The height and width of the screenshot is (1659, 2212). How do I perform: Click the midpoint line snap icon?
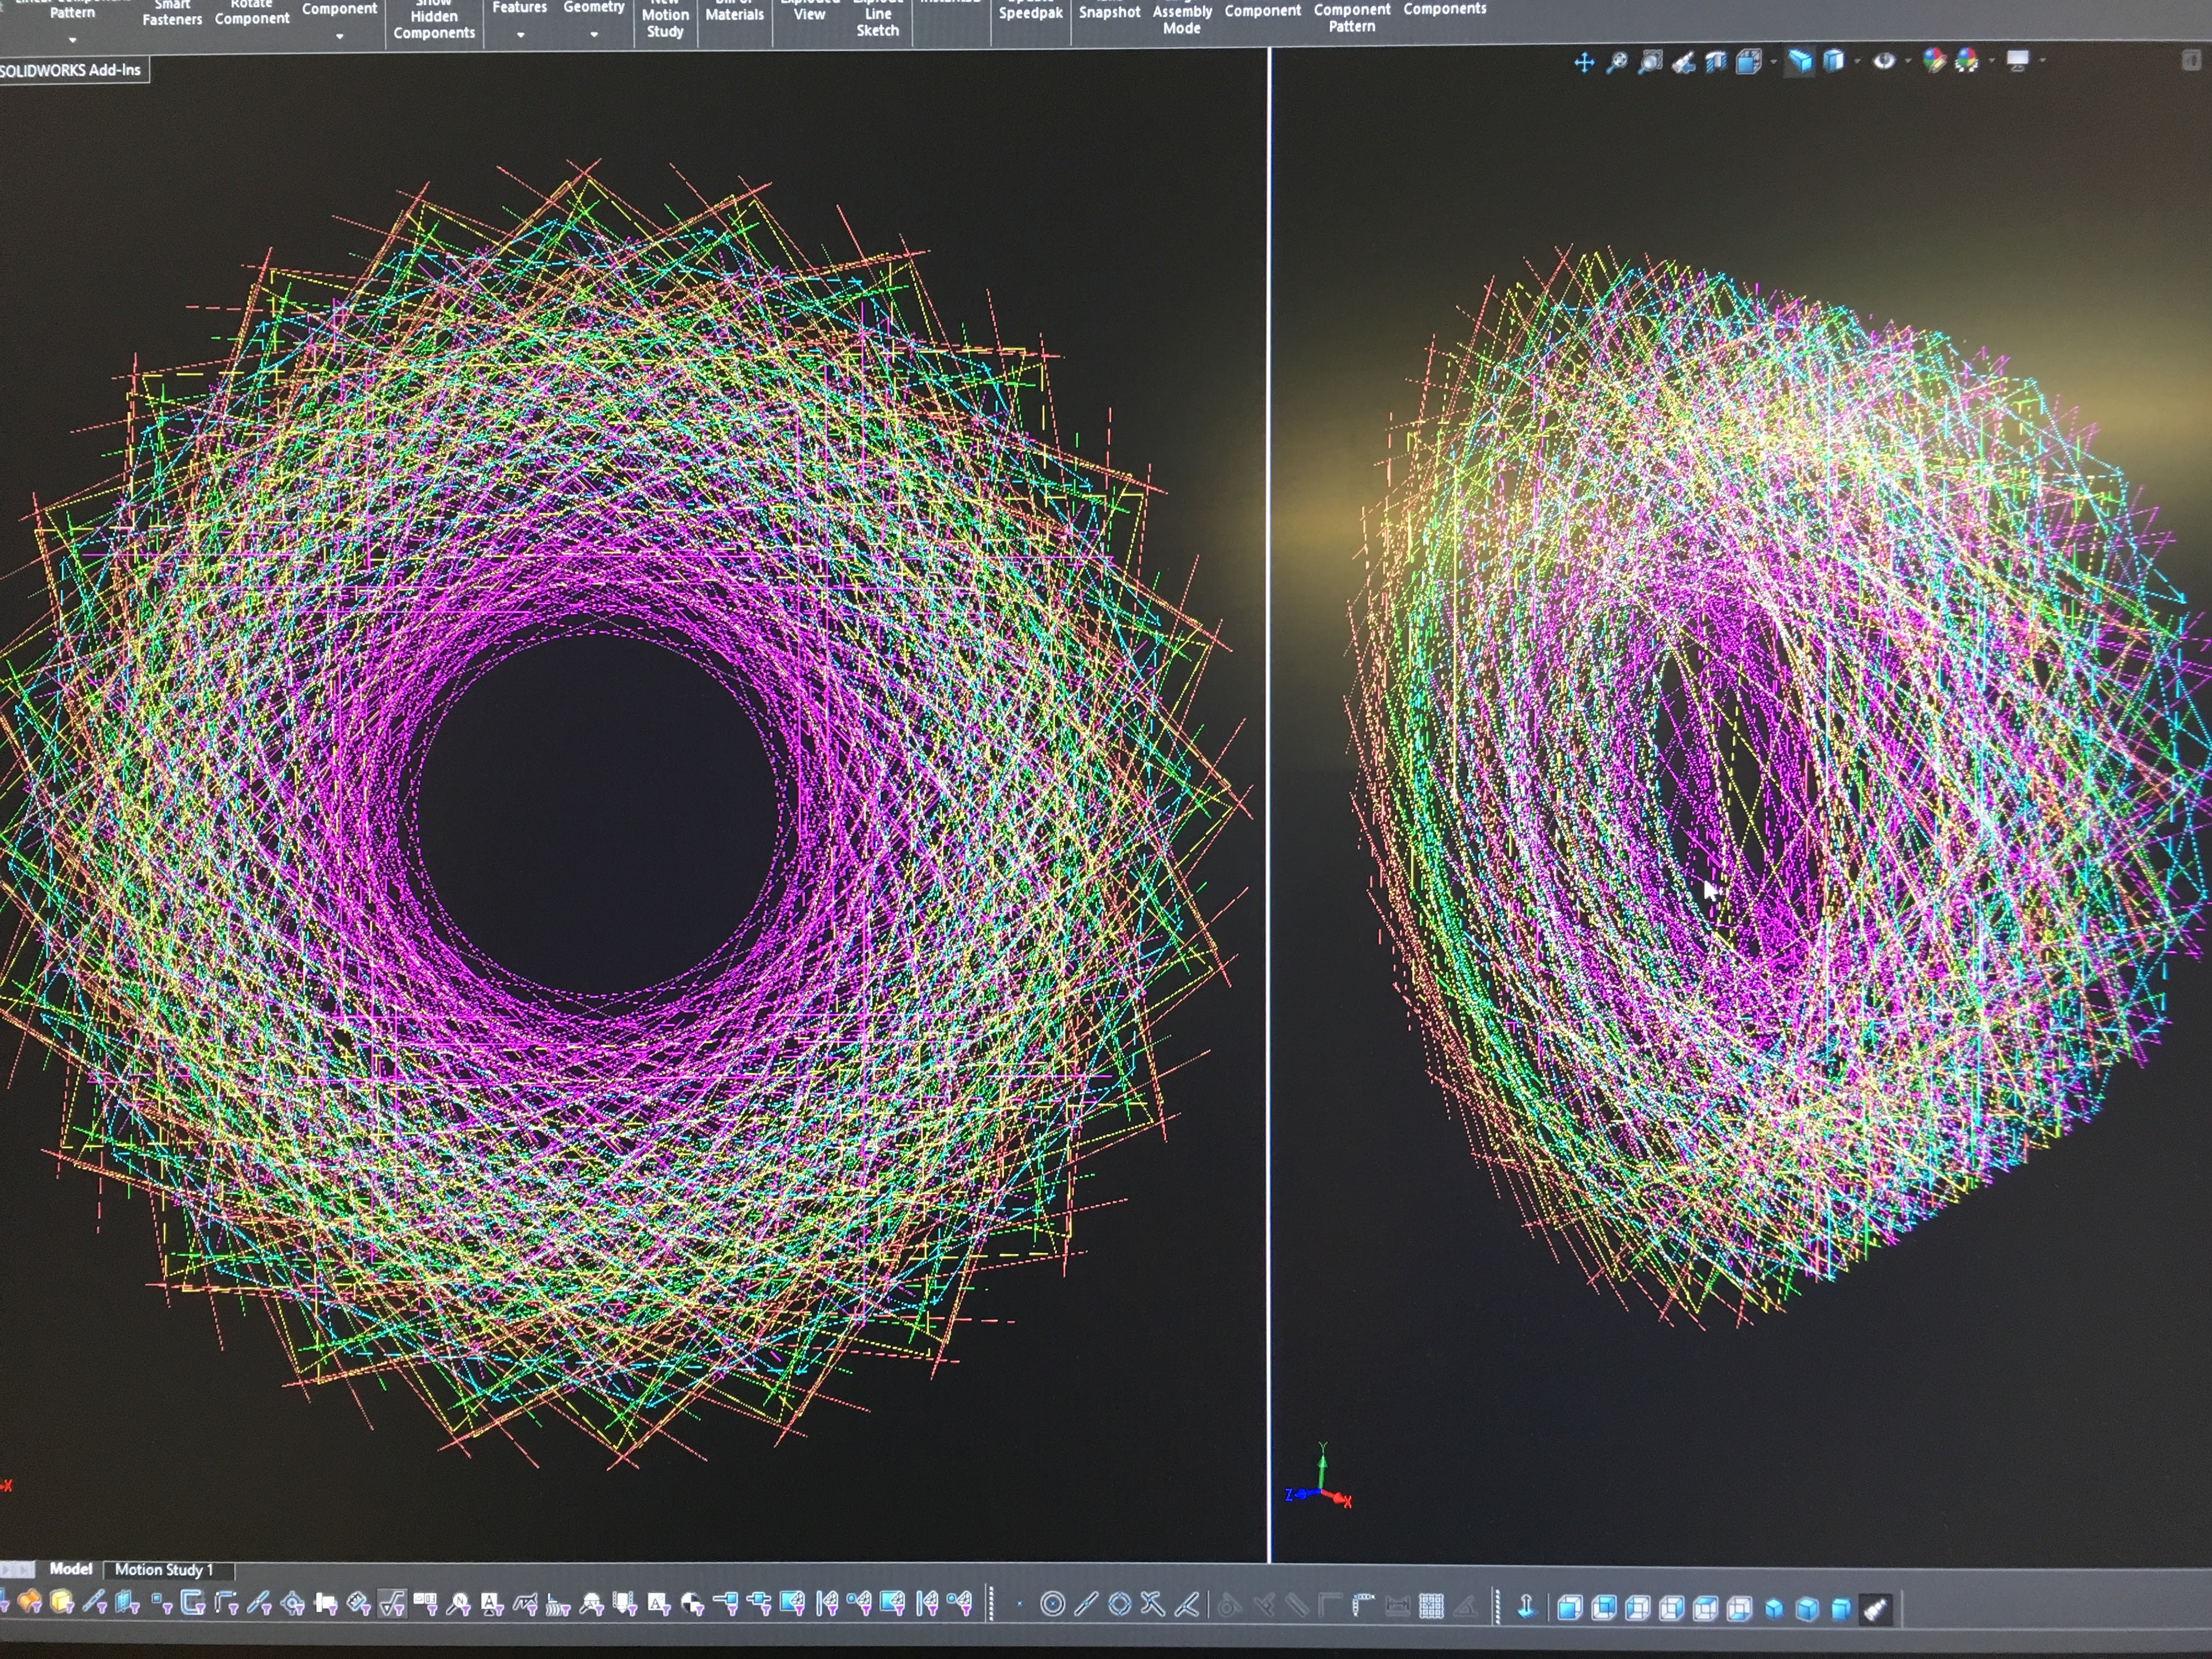[1086, 1604]
